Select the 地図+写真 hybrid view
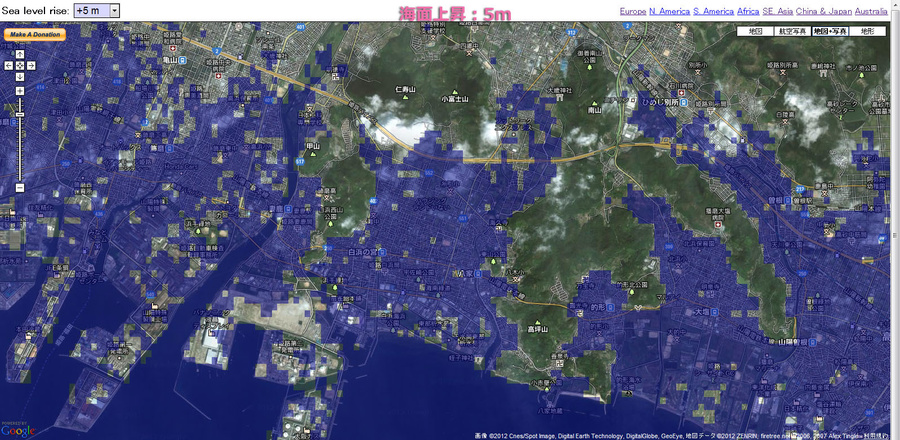The width and height of the screenshot is (900, 440). pos(830,32)
